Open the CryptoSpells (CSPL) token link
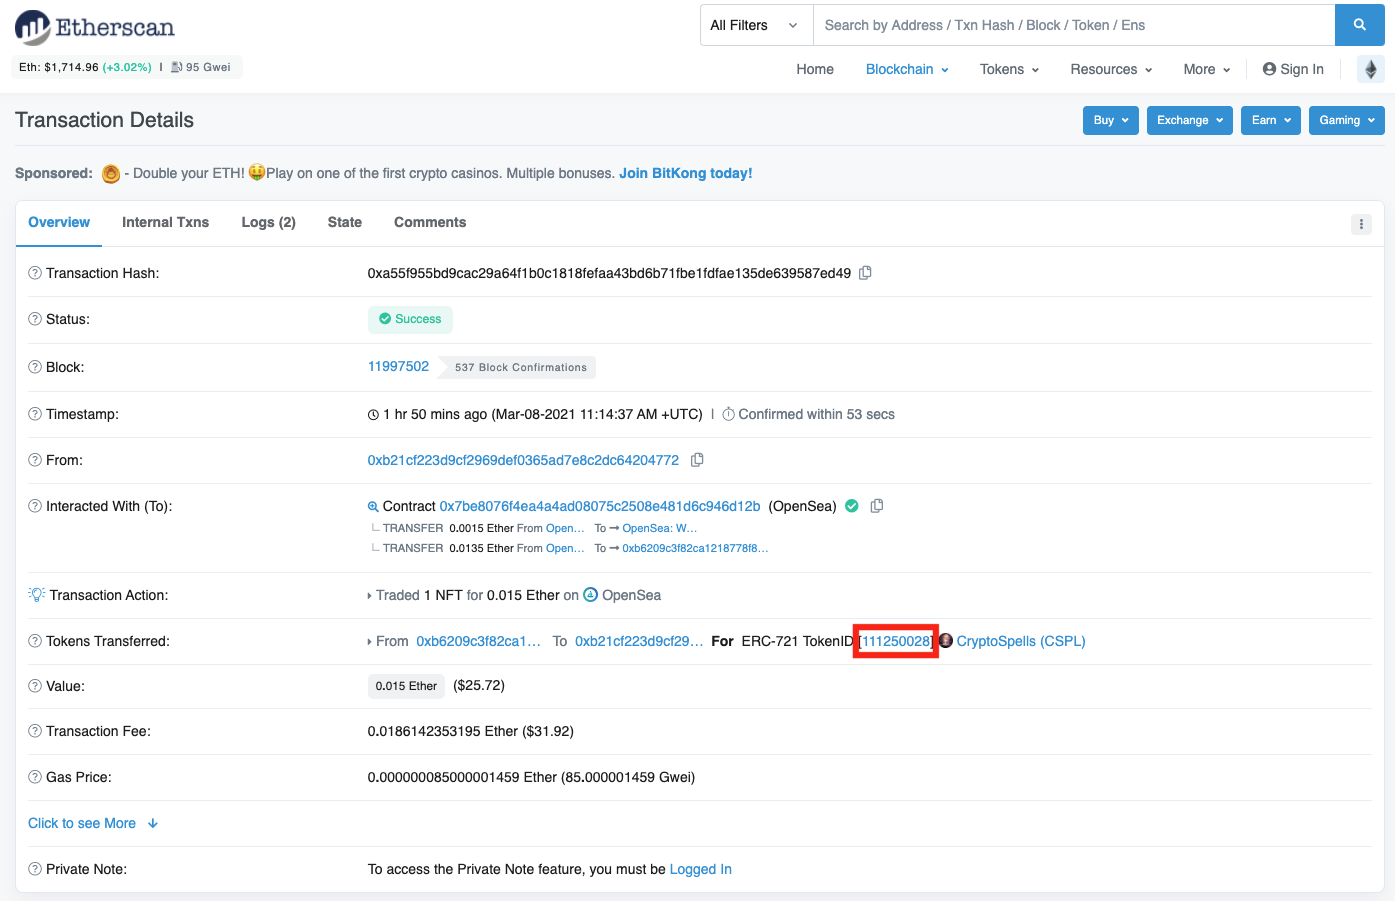Image resolution: width=1395 pixels, height=901 pixels. 1021,641
